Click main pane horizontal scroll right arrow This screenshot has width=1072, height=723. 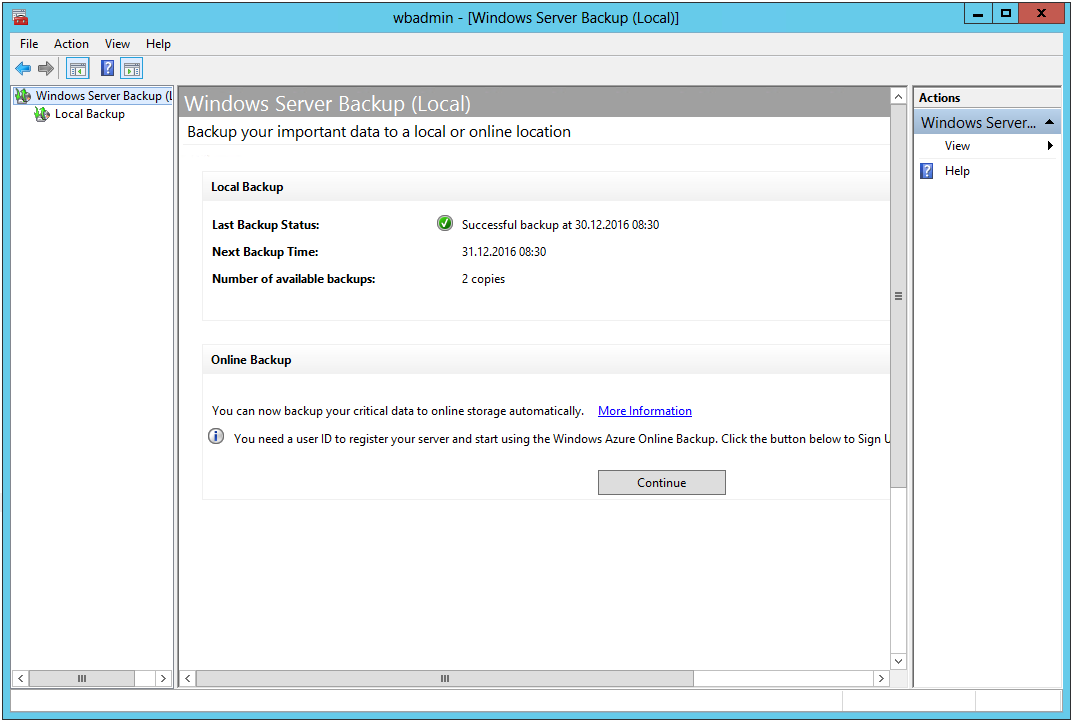click(881, 679)
